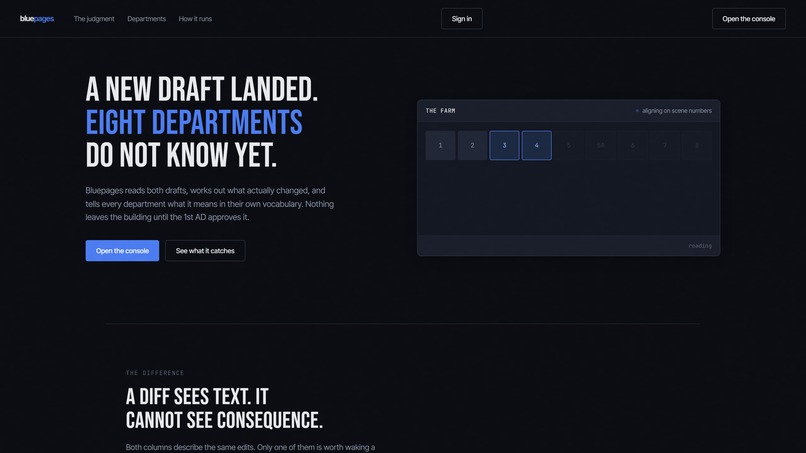
Task: Click A DIFF SEES TEXT heading
Action: [224, 408]
